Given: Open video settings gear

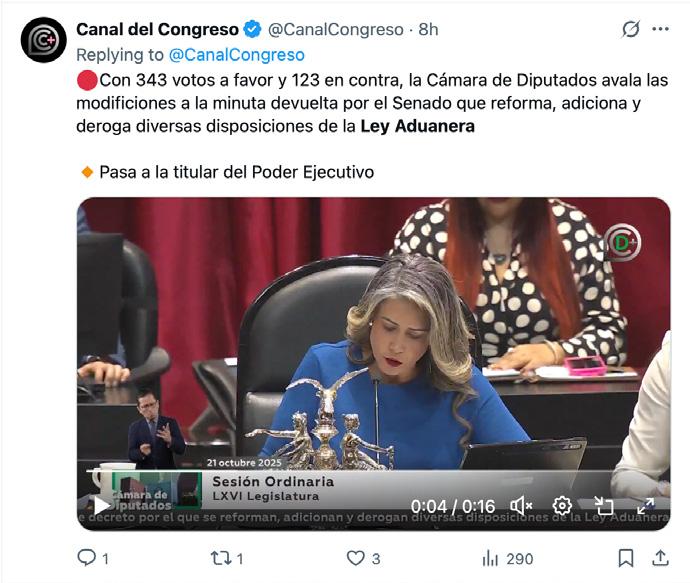Looking at the screenshot, I should (562, 506).
